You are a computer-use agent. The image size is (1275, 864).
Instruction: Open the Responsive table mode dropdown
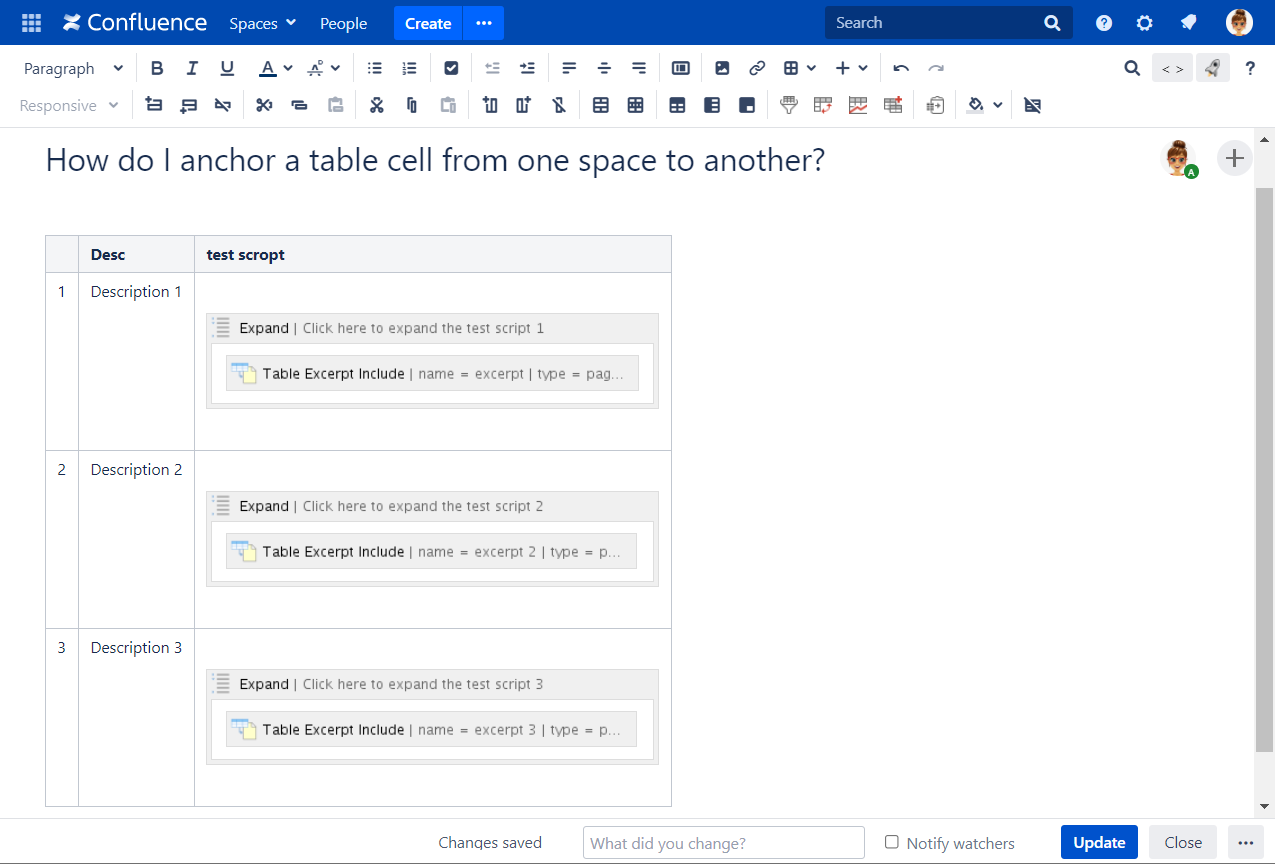67,104
